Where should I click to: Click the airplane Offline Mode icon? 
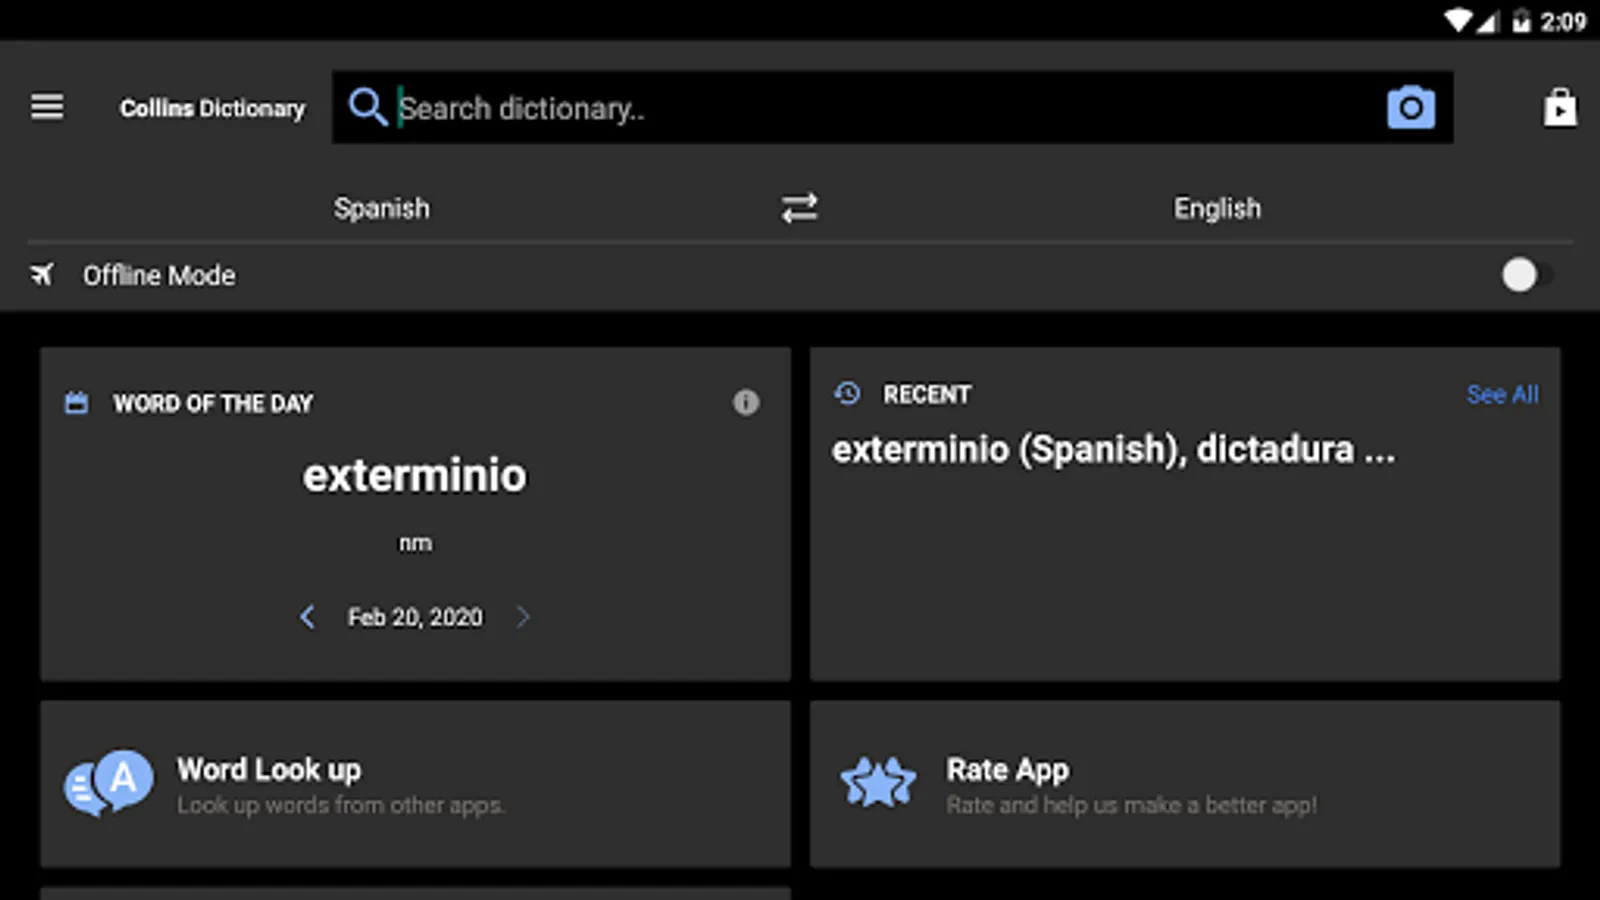pos(42,275)
